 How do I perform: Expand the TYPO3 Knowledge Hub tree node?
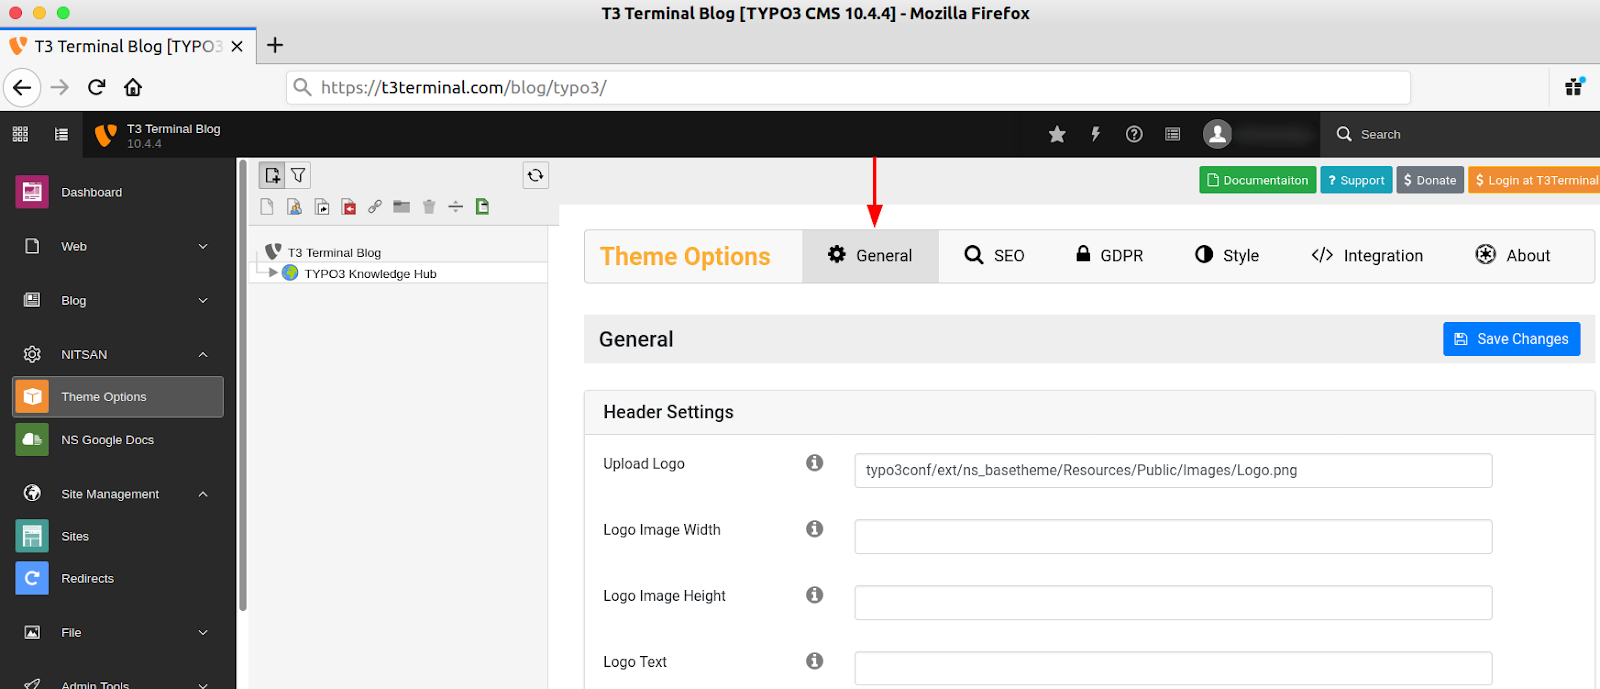[273, 272]
